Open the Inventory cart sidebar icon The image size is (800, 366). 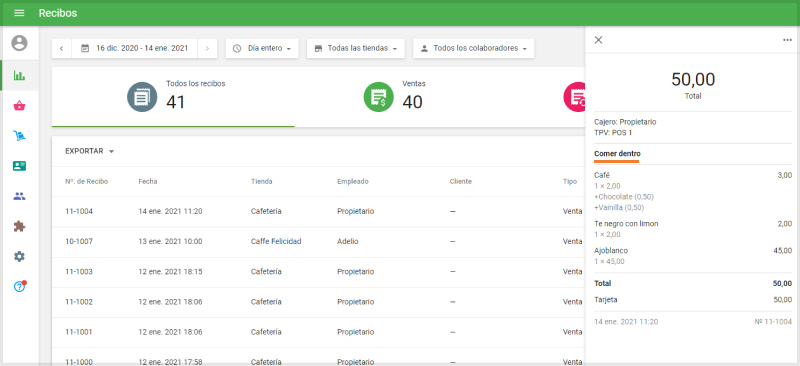click(19, 136)
